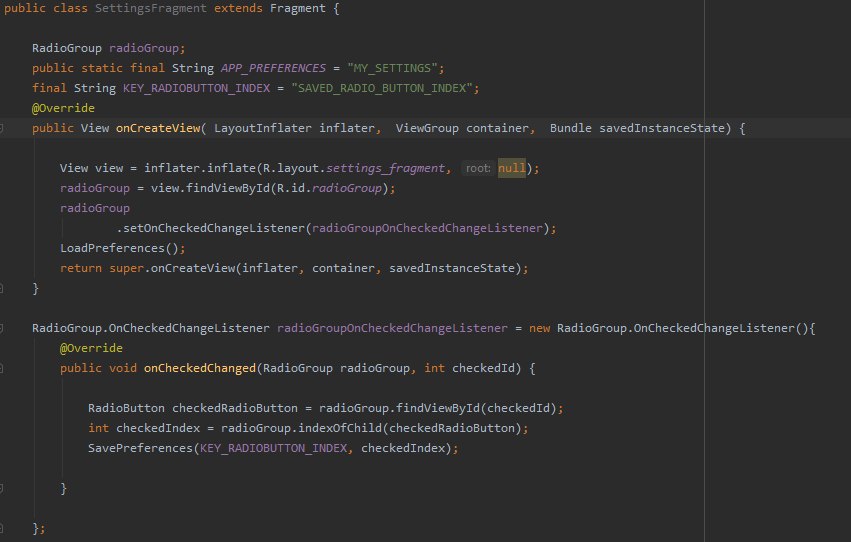Click KEY_RADIOBUTTON_INDEX in its declaration line
Image resolution: width=851 pixels, height=542 pixels.
tap(196, 88)
